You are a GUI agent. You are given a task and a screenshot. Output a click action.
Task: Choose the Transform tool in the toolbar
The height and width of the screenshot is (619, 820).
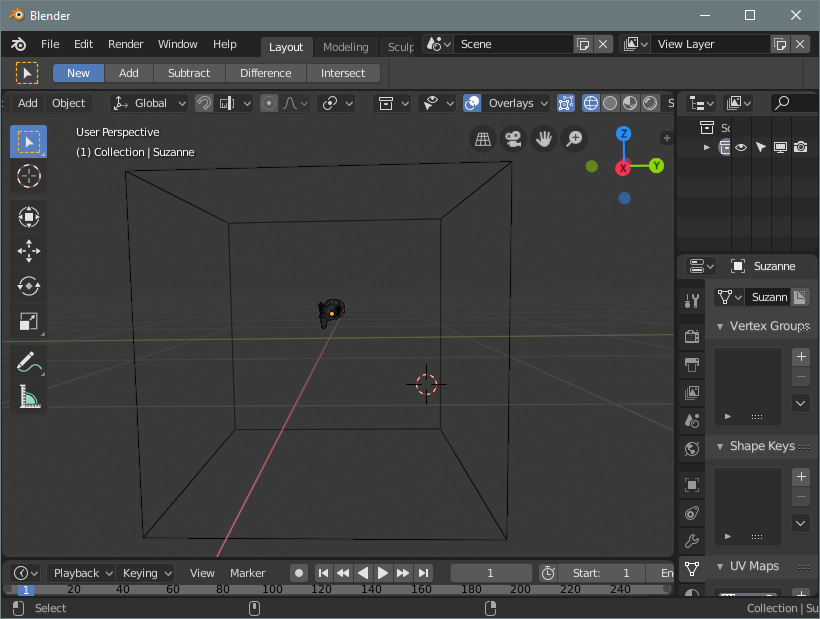click(28, 217)
